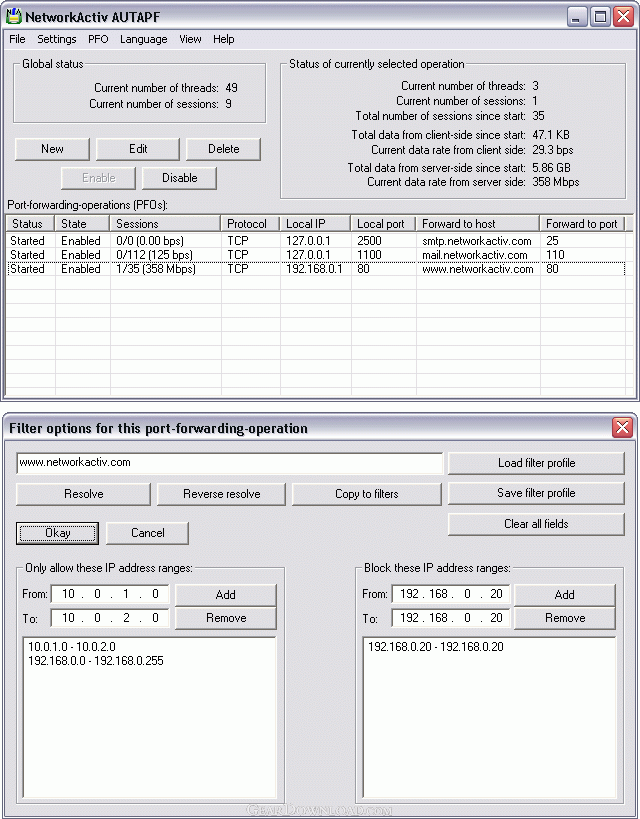Select the www.networkactiv.com table row
Viewport: 640px width, 819px height.
tap(316, 269)
